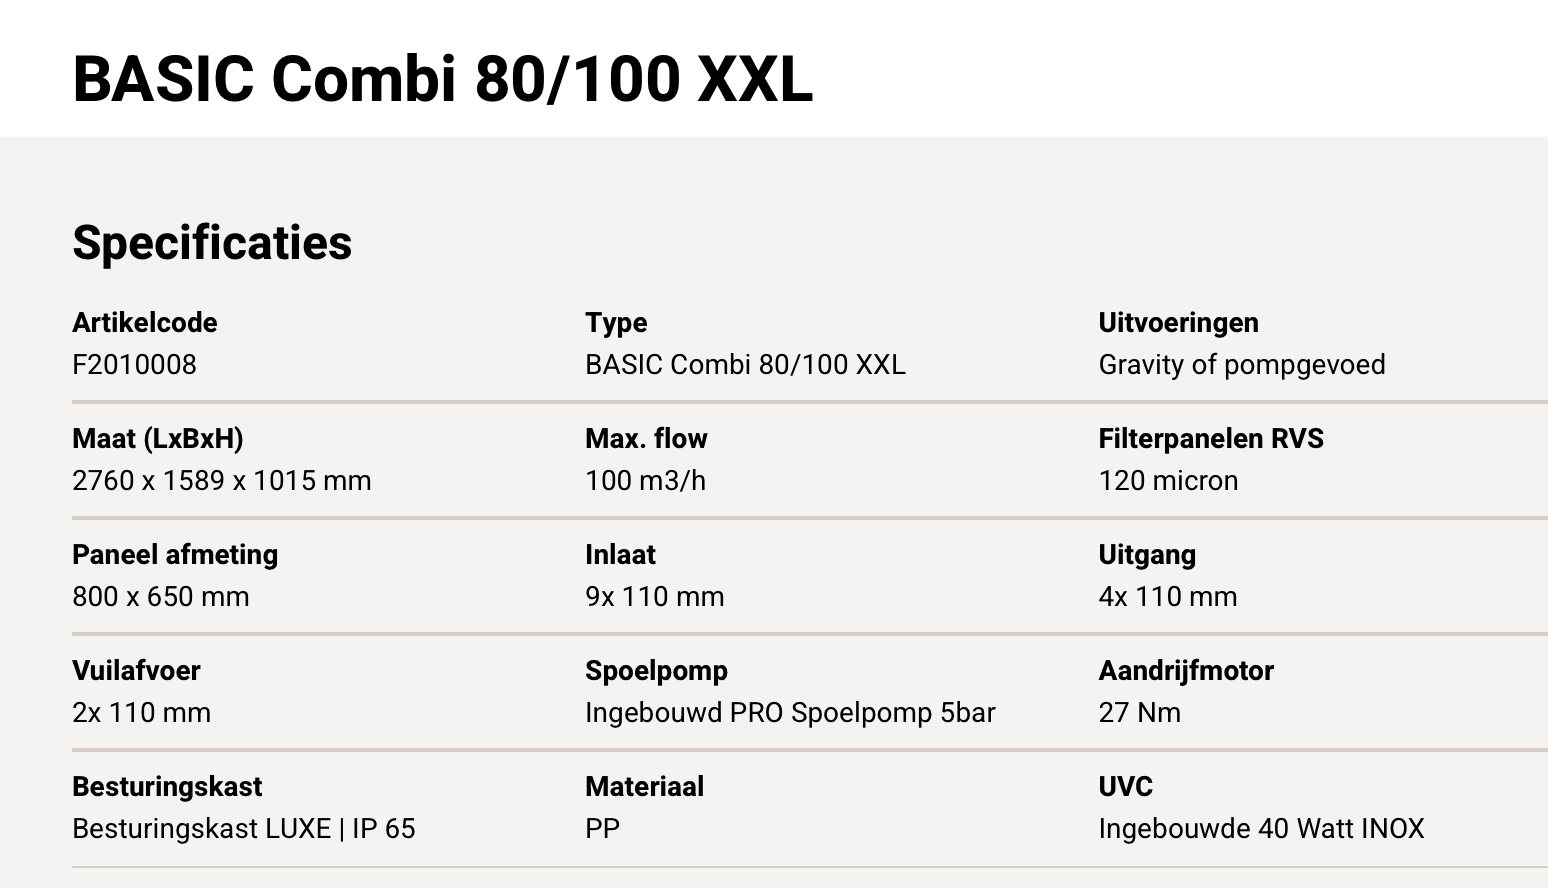
Task: Click the 27 Nm drive motor value
Action: (1139, 712)
